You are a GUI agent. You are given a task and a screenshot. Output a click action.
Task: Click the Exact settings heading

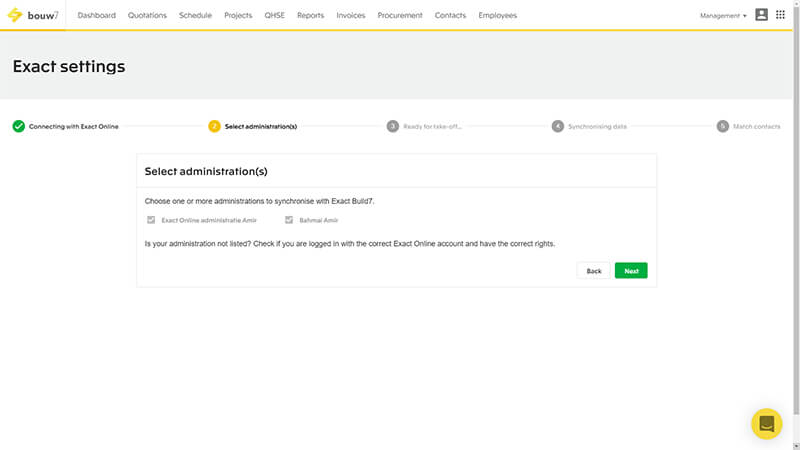pos(69,66)
